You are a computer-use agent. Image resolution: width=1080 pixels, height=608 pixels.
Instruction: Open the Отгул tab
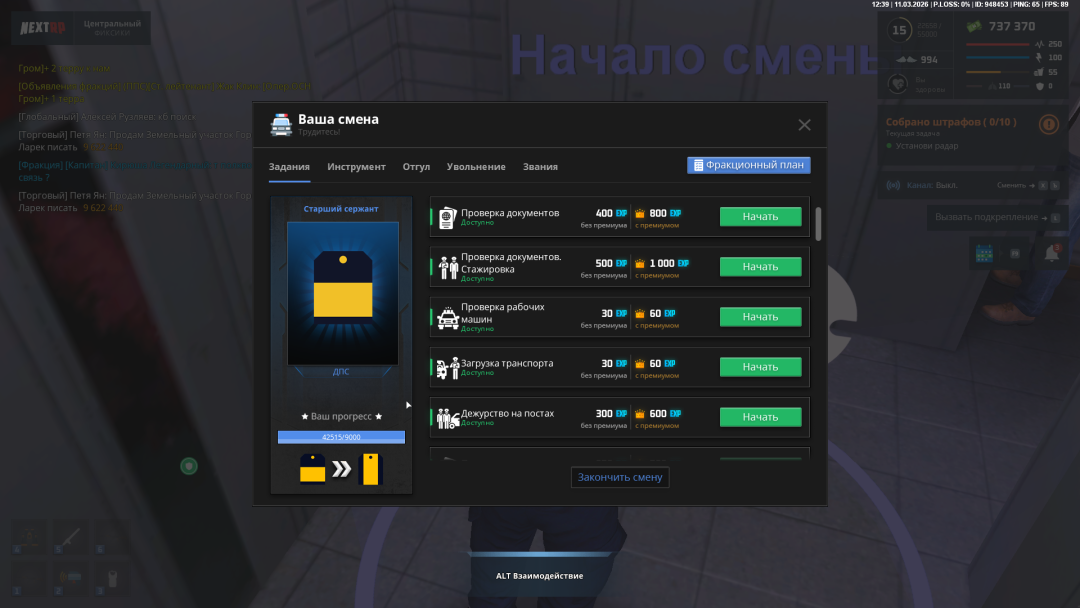[x=416, y=167]
